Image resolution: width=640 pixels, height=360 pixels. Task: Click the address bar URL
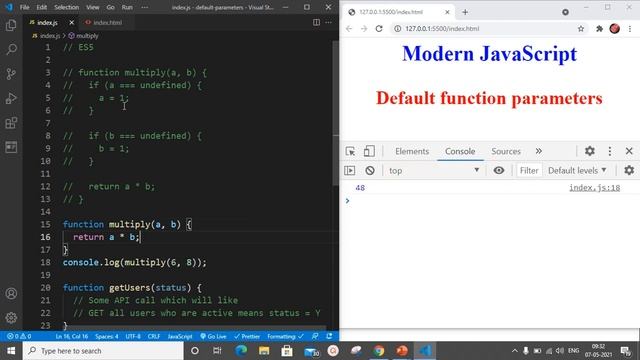(442, 29)
